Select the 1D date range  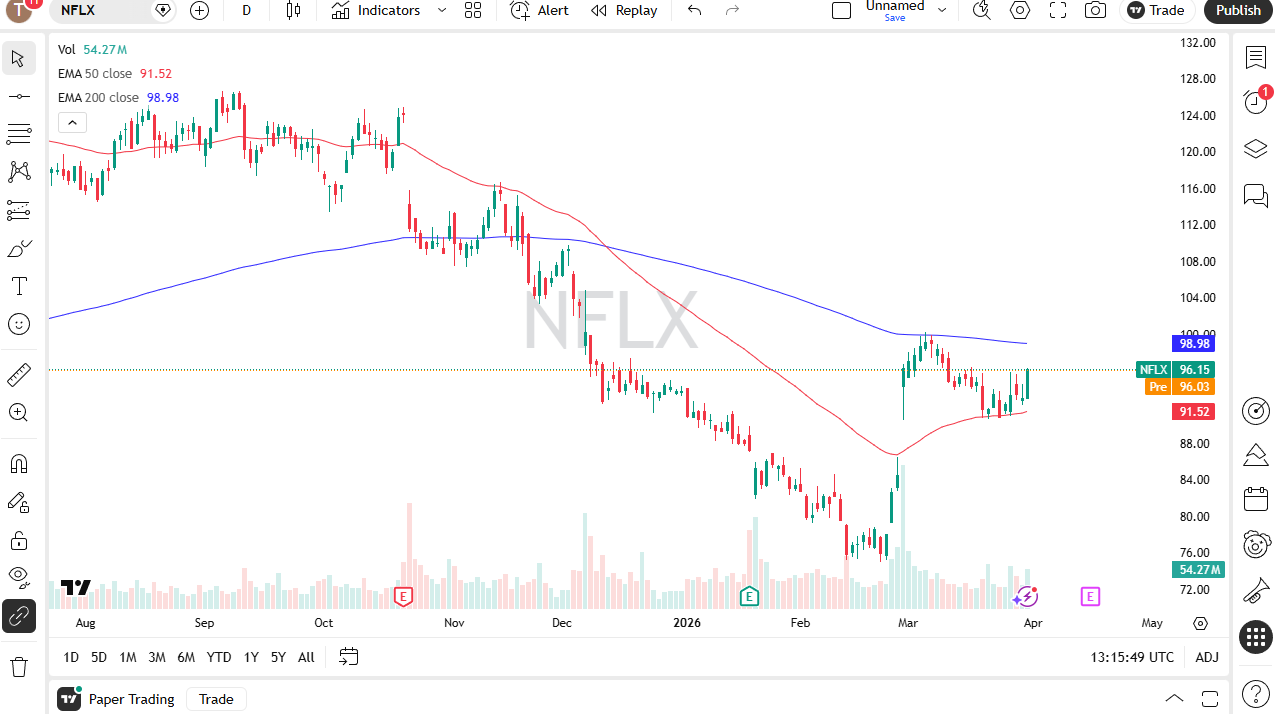pos(71,657)
